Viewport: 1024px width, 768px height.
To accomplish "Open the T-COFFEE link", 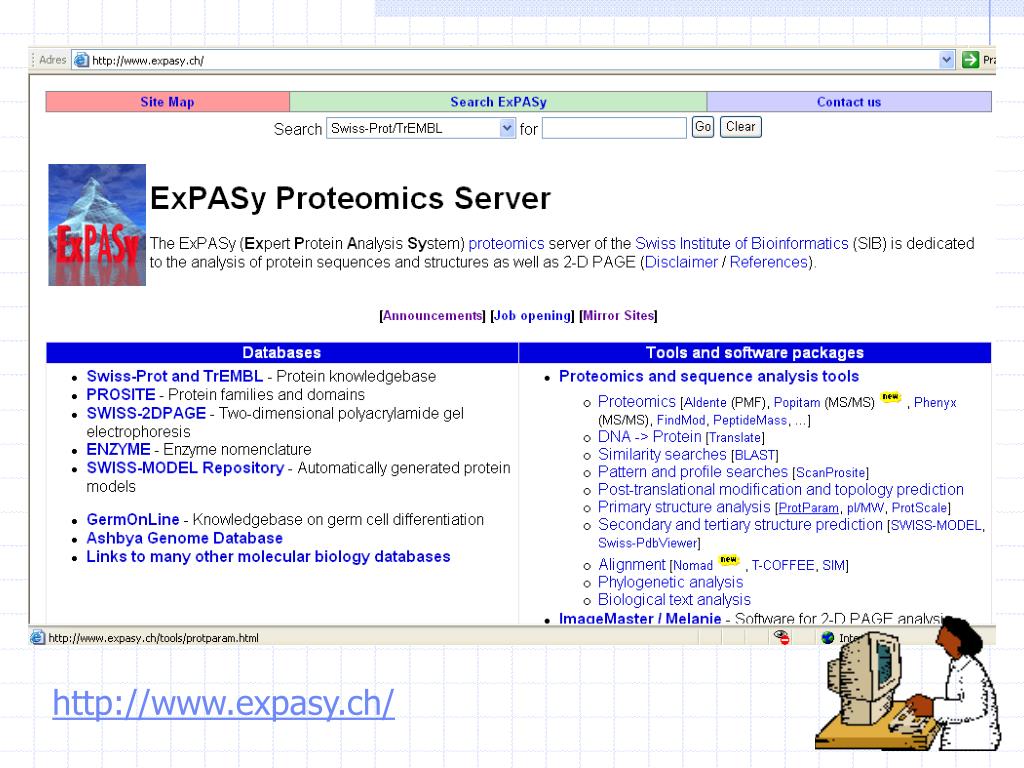I will [782, 566].
